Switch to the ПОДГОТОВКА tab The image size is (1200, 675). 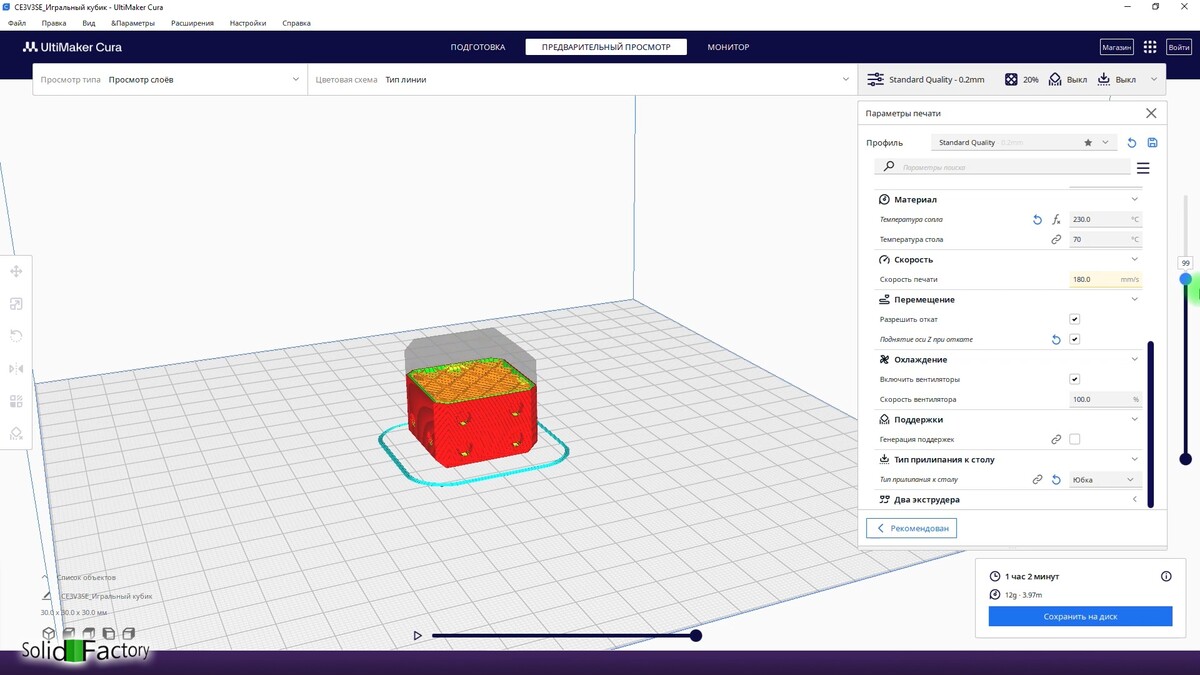coord(478,47)
